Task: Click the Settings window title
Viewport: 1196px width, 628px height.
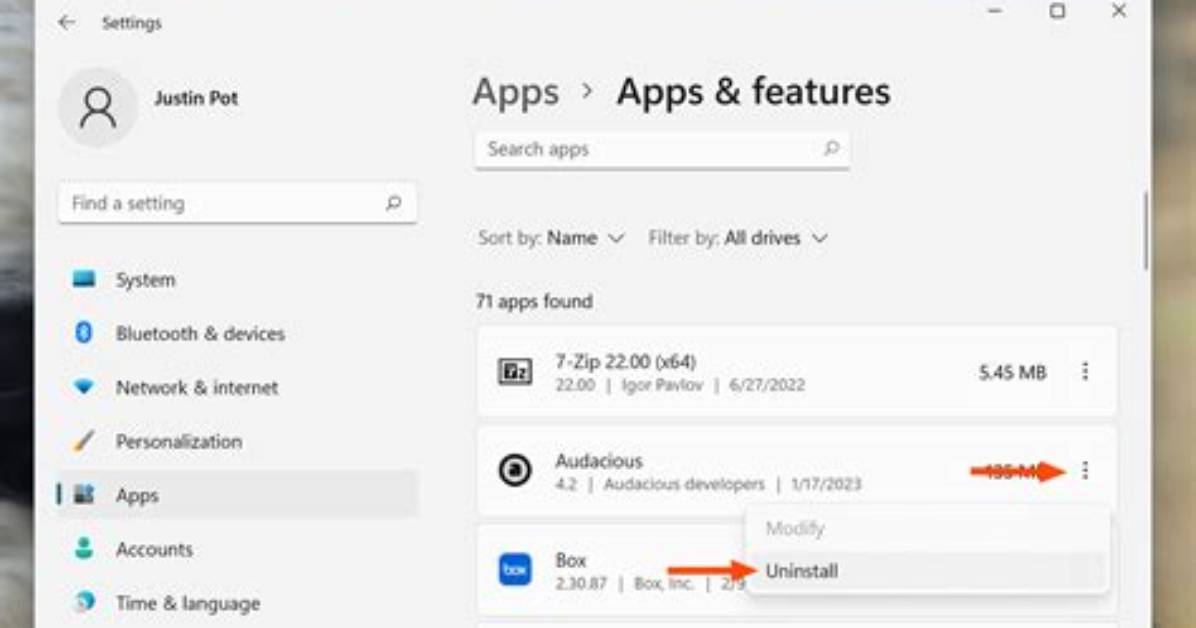Action: (131, 23)
